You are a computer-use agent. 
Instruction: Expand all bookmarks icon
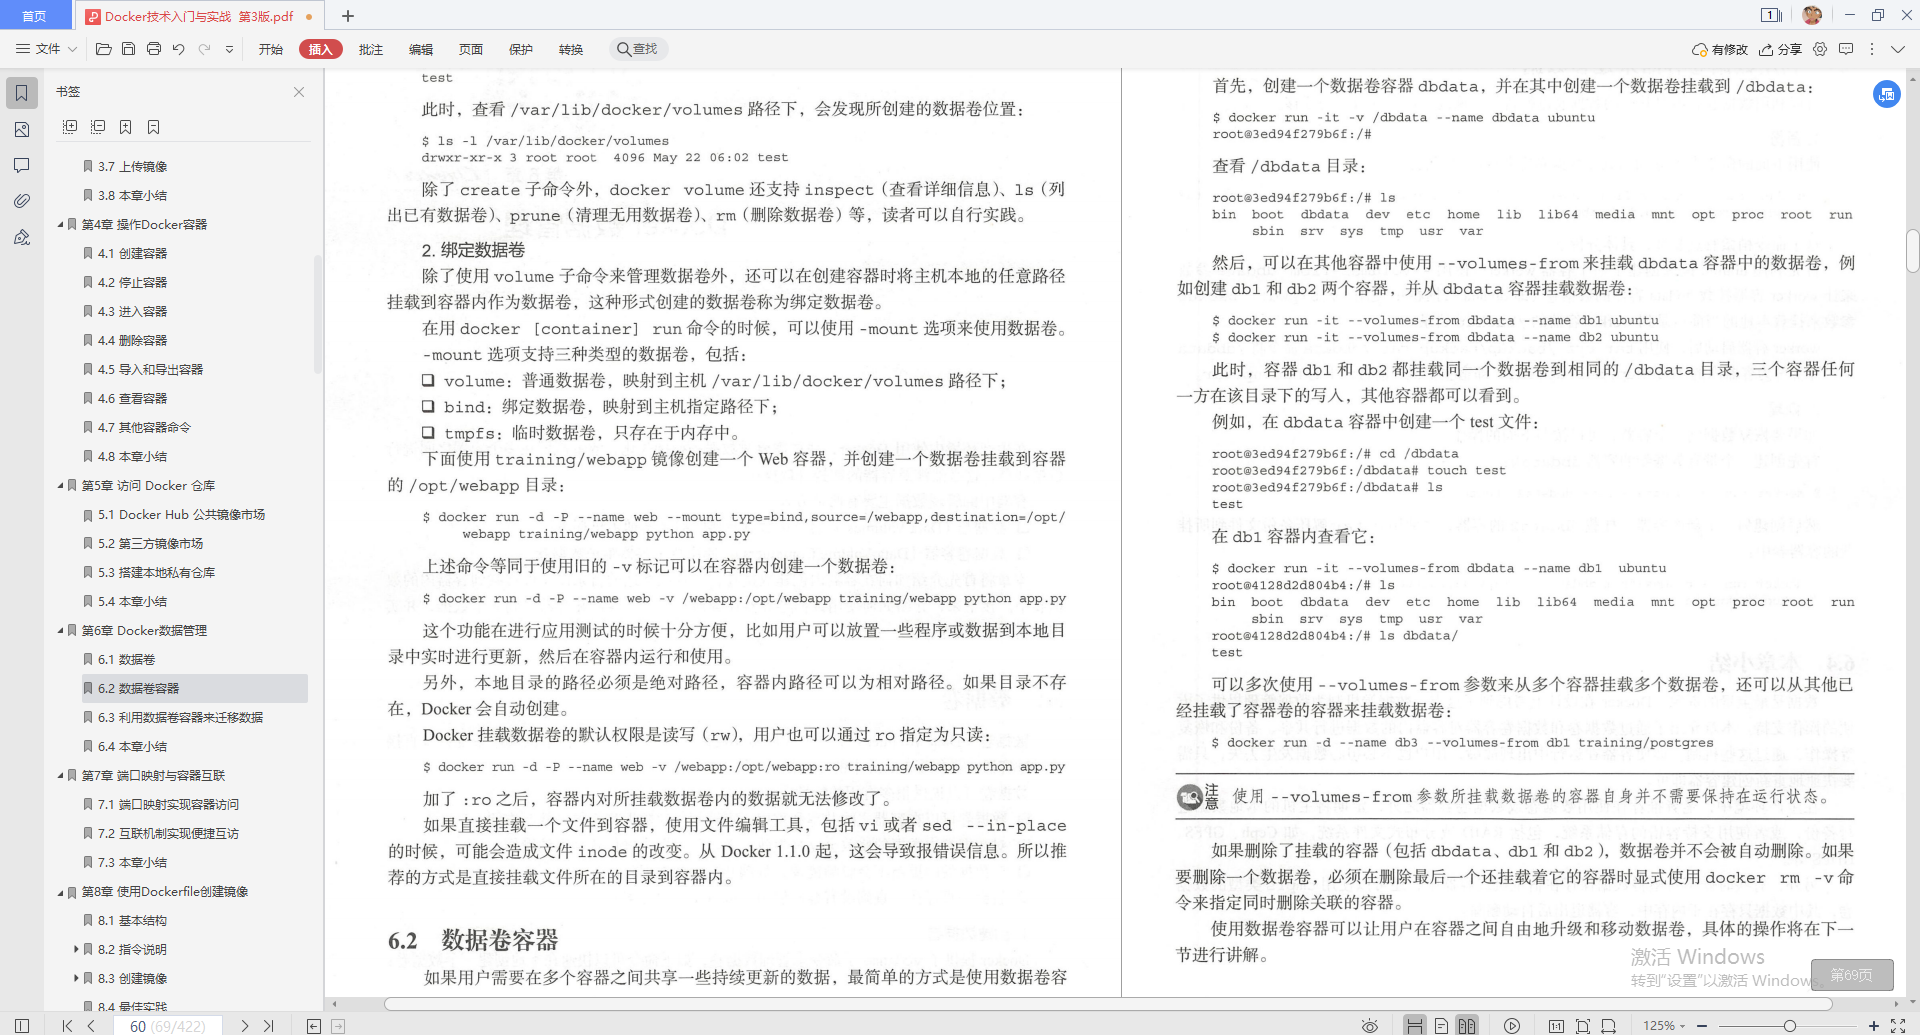(x=70, y=127)
